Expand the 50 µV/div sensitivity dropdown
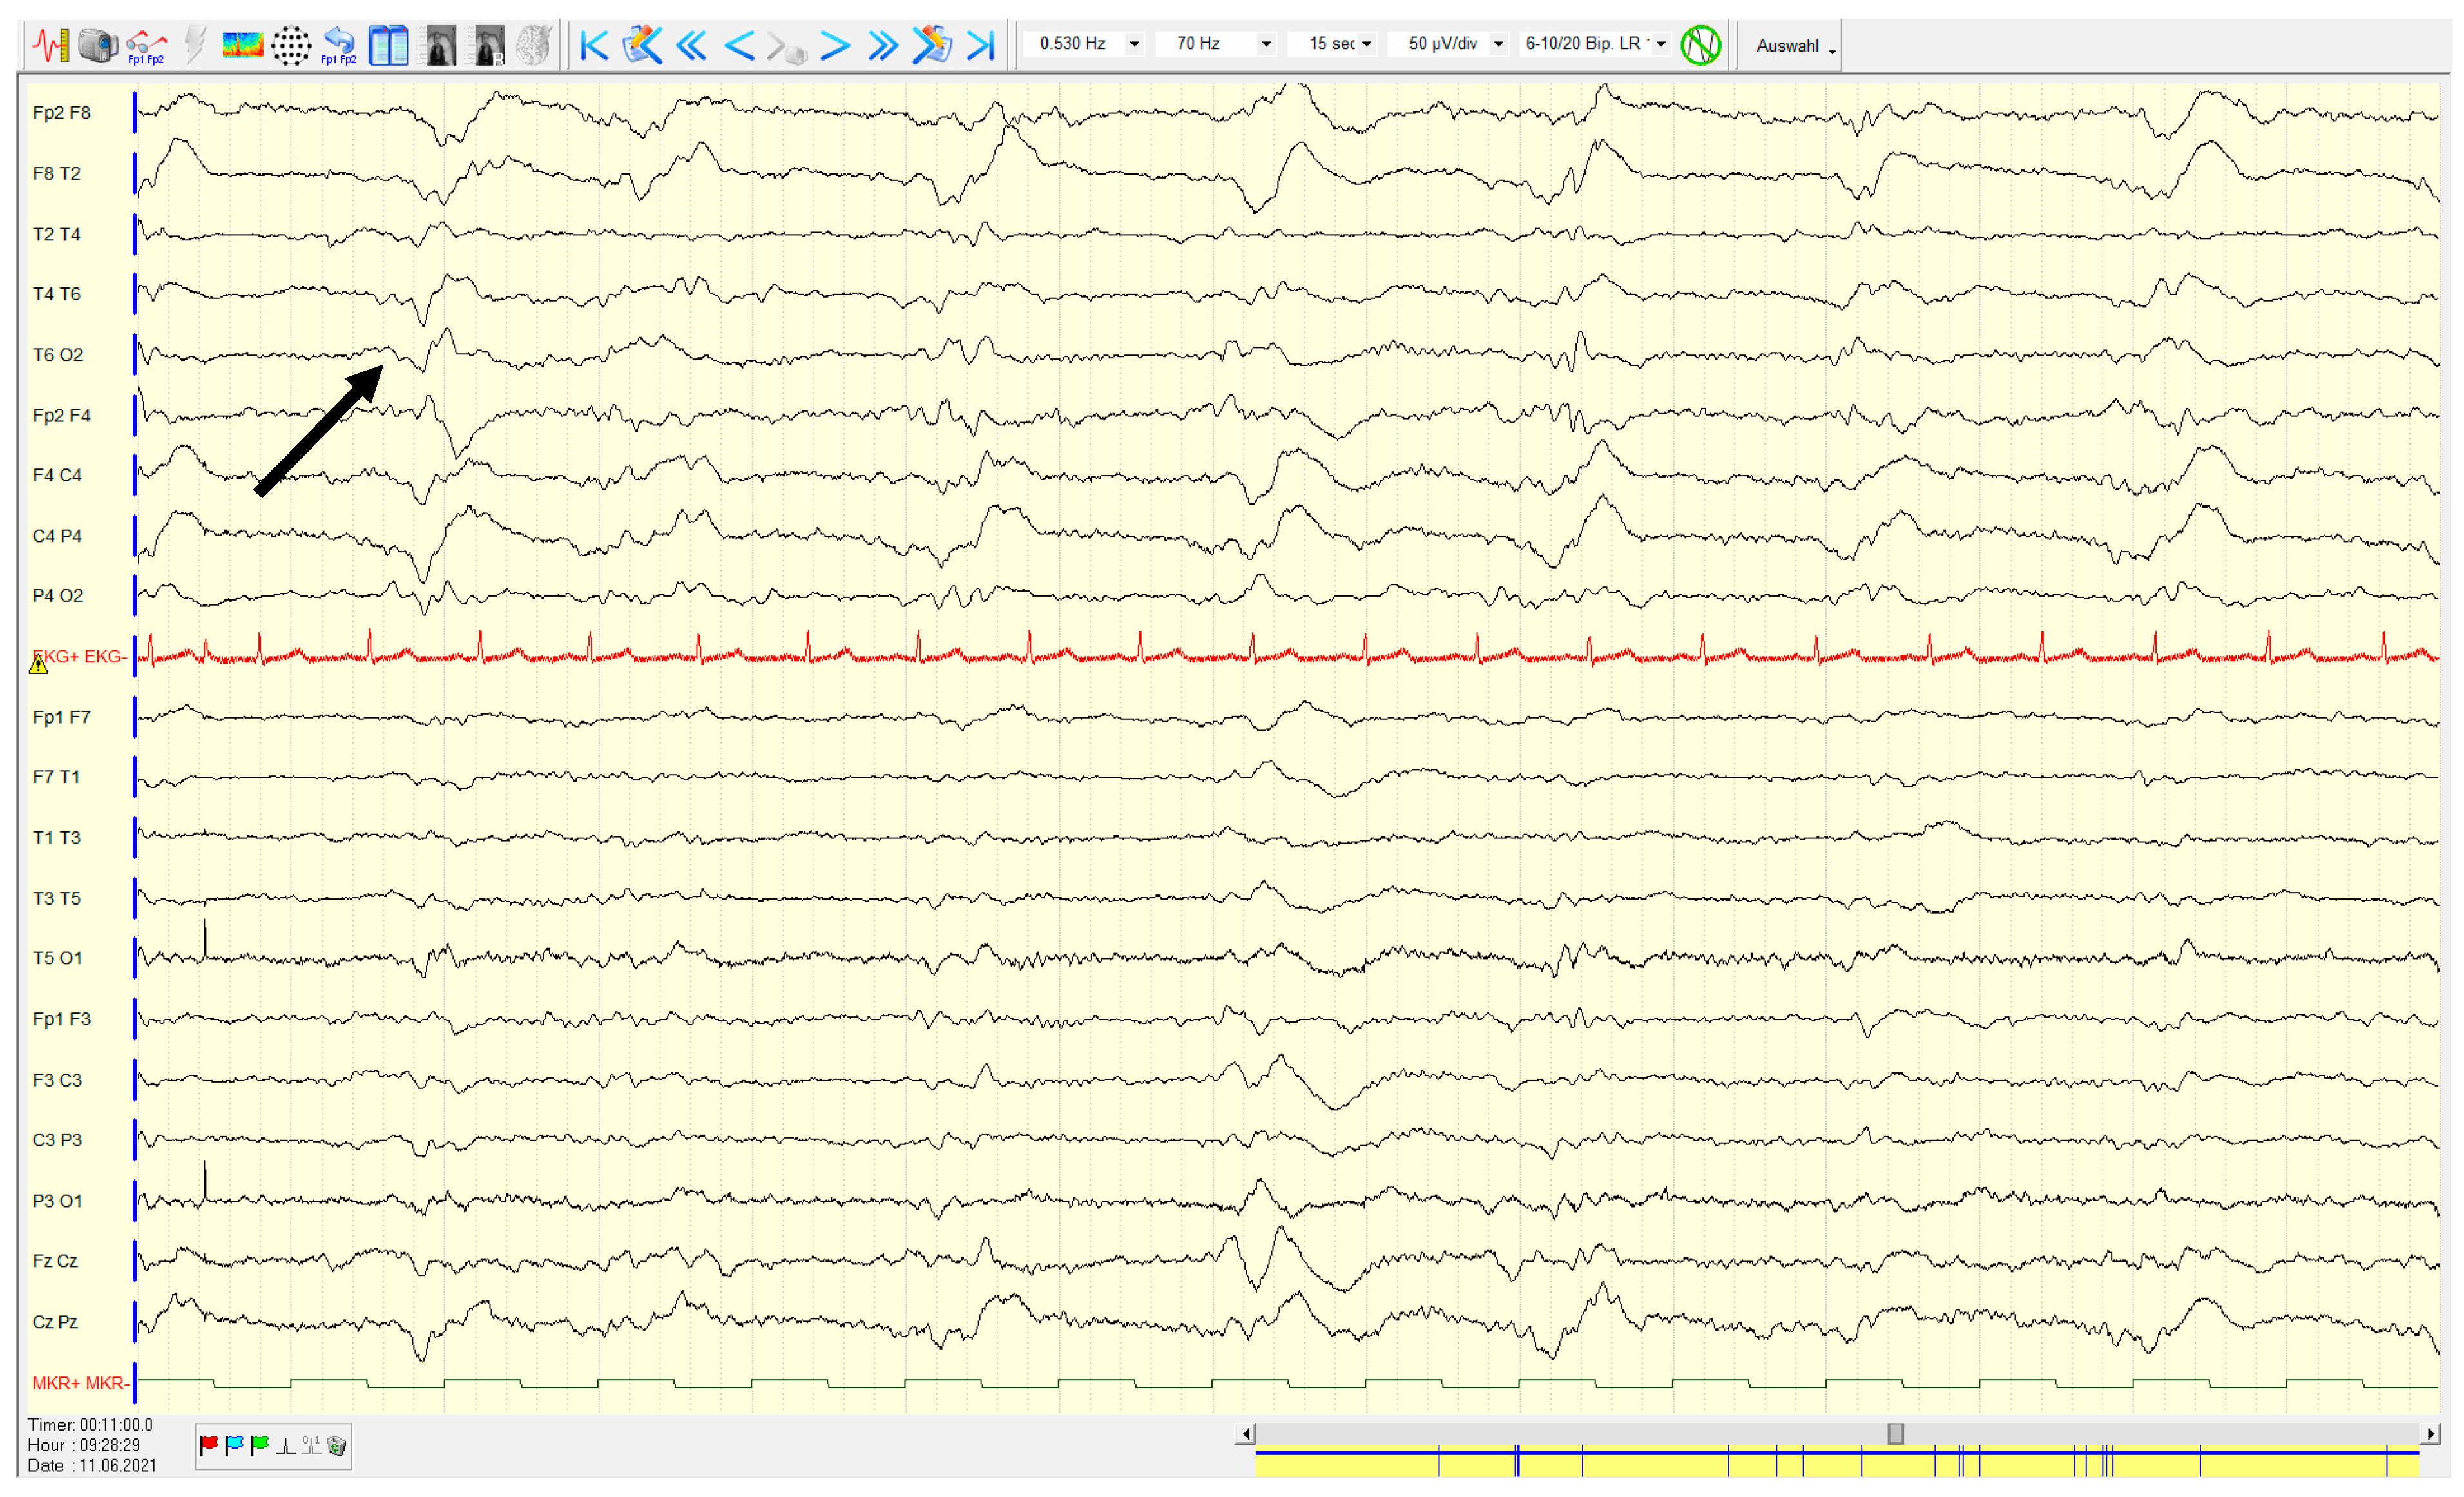Image resolution: width=2464 pixels, height=1497 pixels. click(x=1498, y=44)
